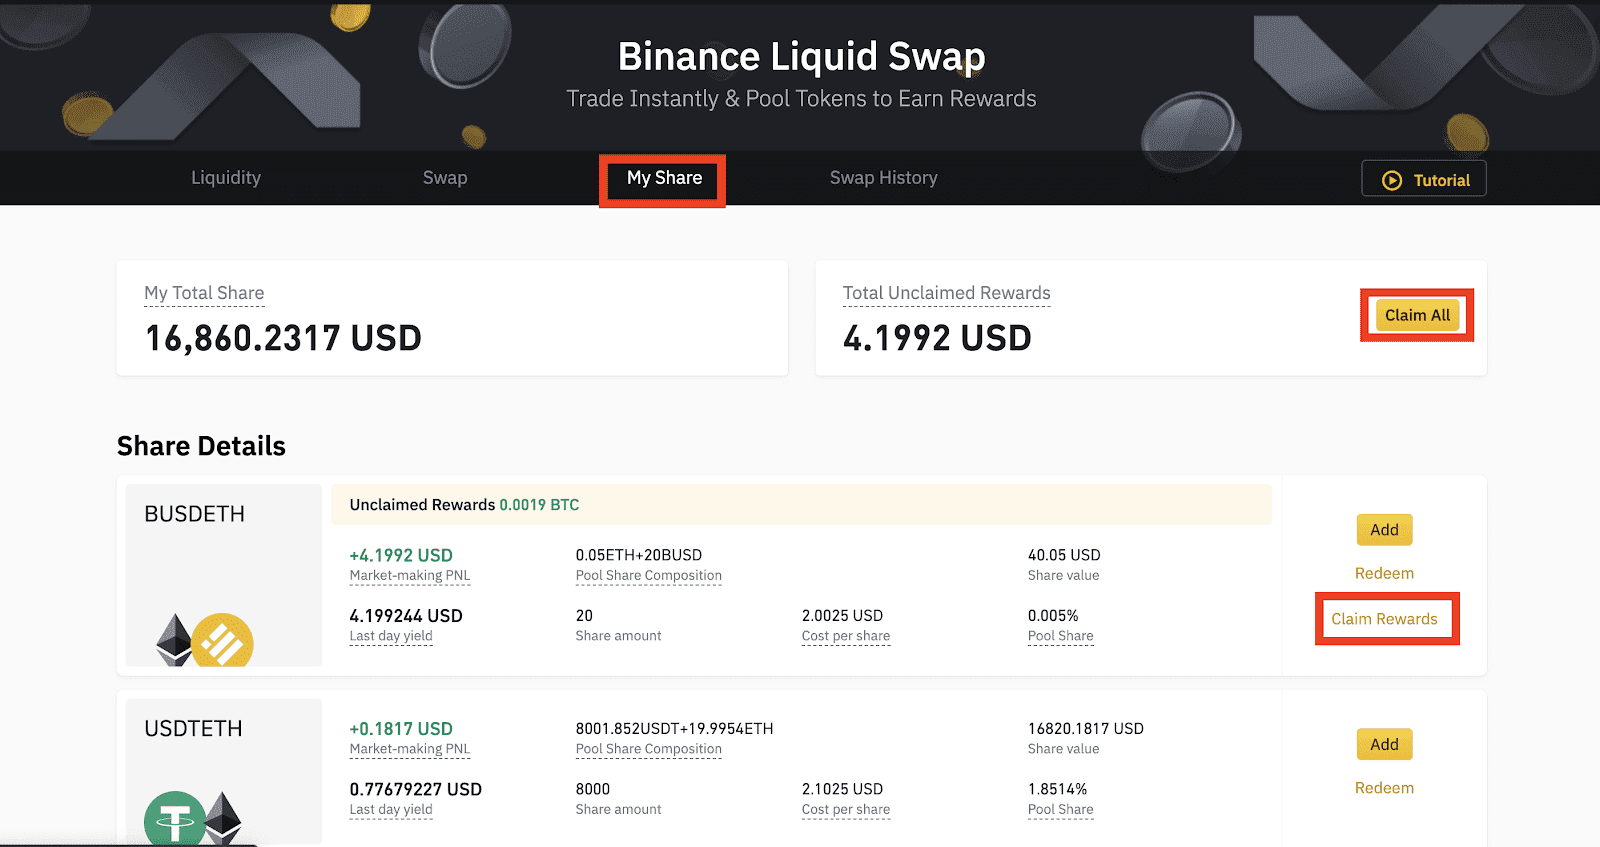Click Market-making PNL label in BUSDETH row

tap(410, 576)
